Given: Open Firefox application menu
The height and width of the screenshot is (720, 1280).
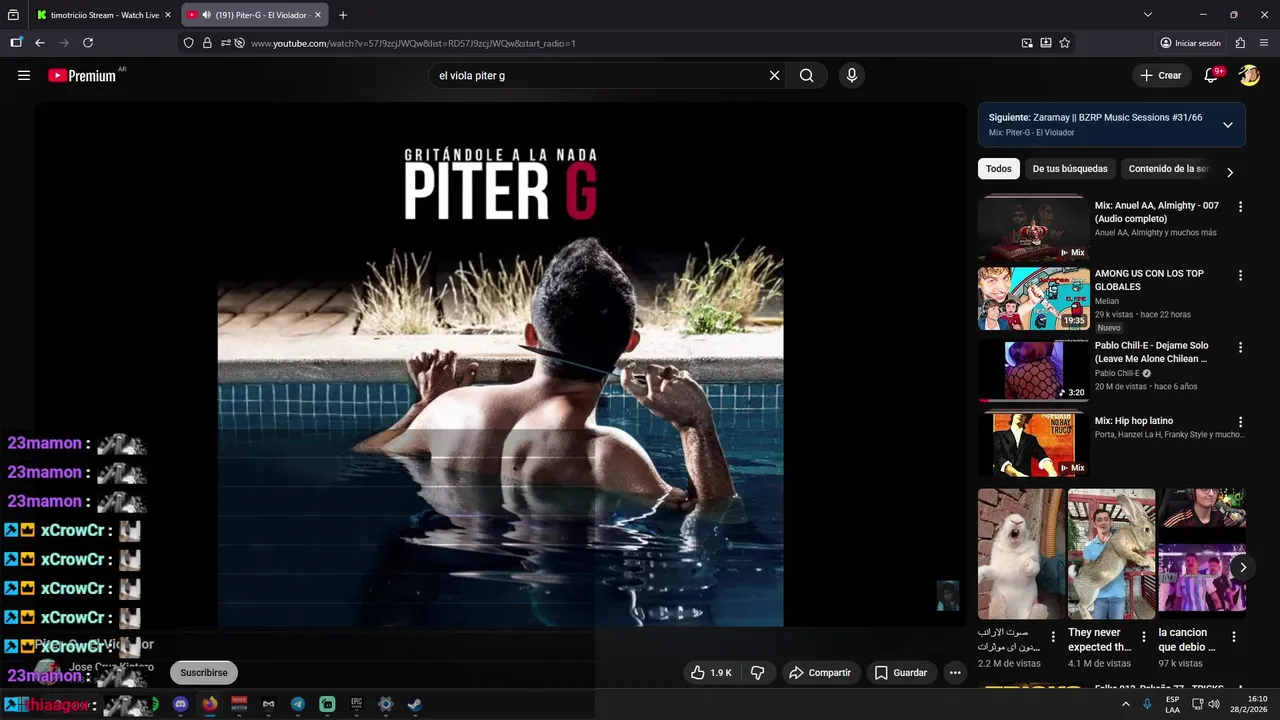Looking at the screenshot, I should 1263,43.
